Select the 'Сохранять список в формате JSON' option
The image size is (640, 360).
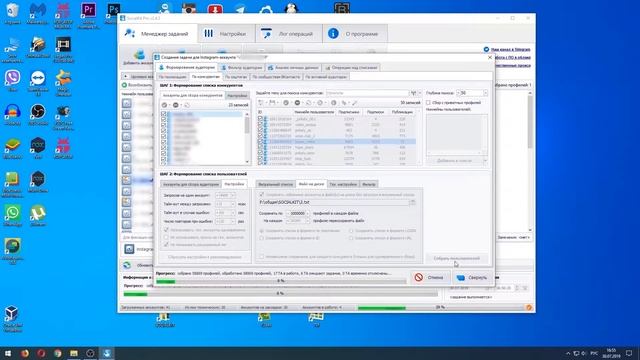tap(351, 231)
